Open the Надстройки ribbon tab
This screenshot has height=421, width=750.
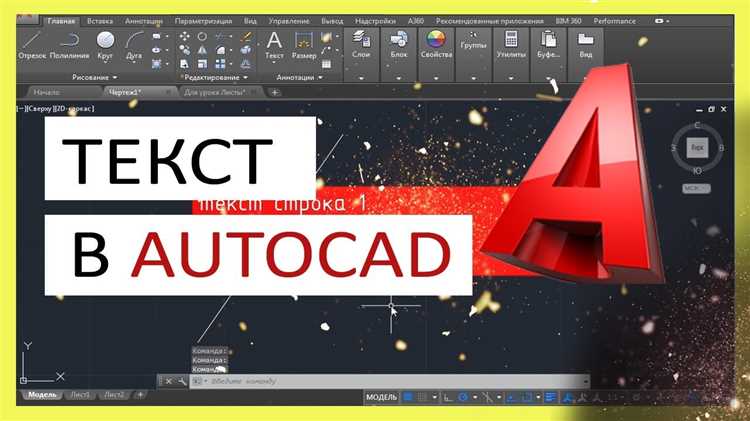[375, 21]
